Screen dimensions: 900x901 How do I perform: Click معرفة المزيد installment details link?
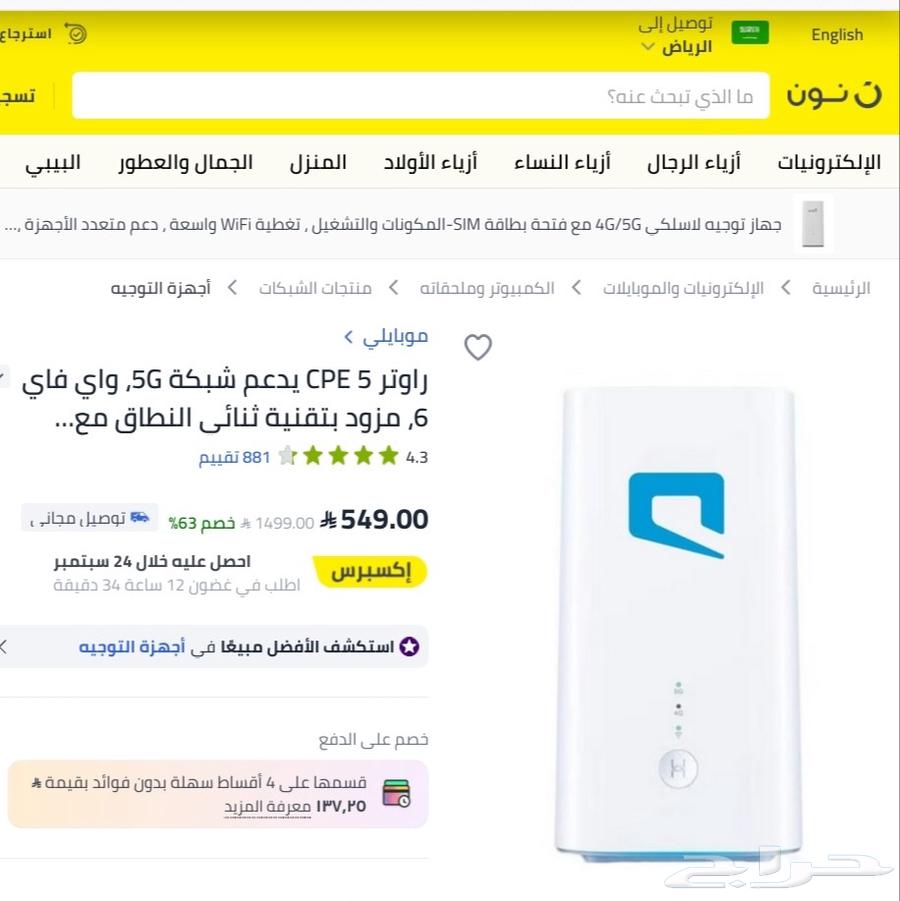click(x=267, y=807)
